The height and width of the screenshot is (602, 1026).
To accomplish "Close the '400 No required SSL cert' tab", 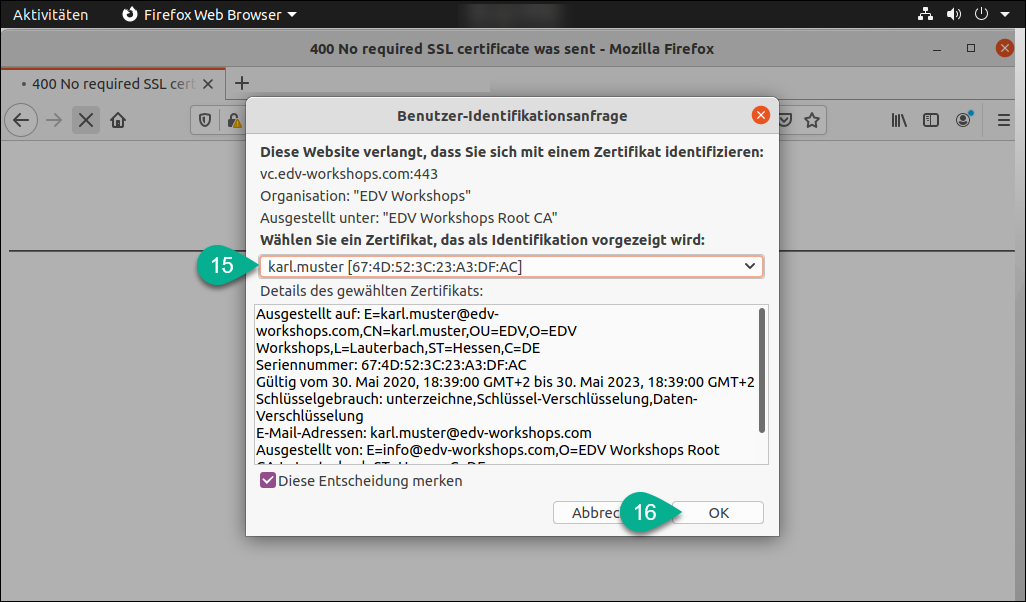I will point(208,84).
